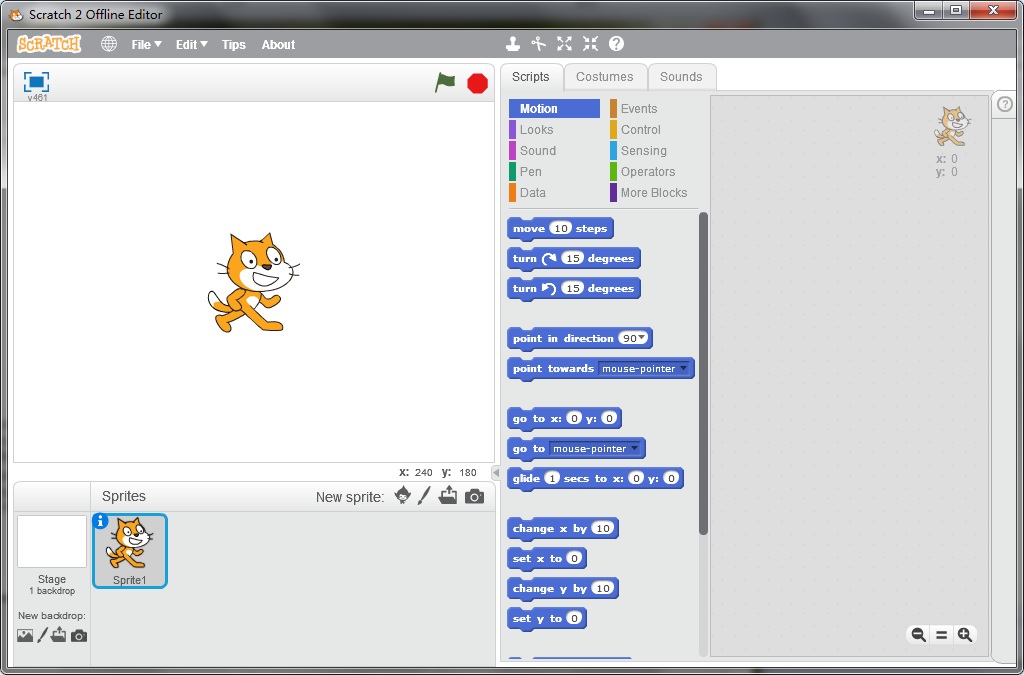Click value in change y by block
This screenshot has height=675, width=1024.
pos(603,588)
